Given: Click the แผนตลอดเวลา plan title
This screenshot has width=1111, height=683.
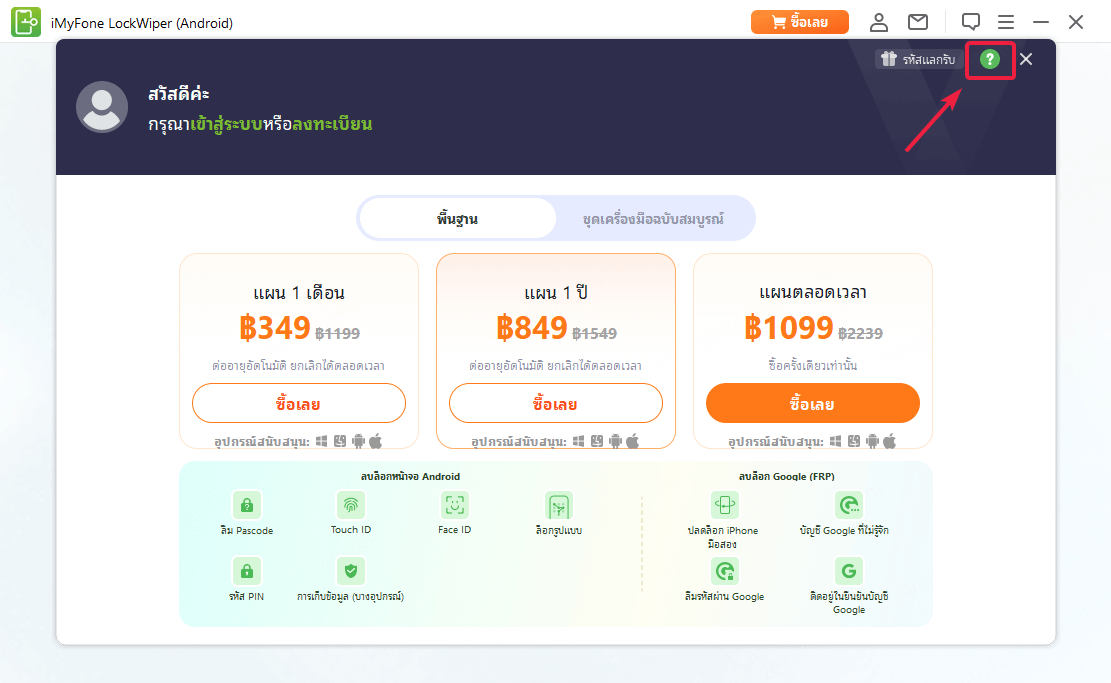Looking at the screenshot, I should coord(813,293).
